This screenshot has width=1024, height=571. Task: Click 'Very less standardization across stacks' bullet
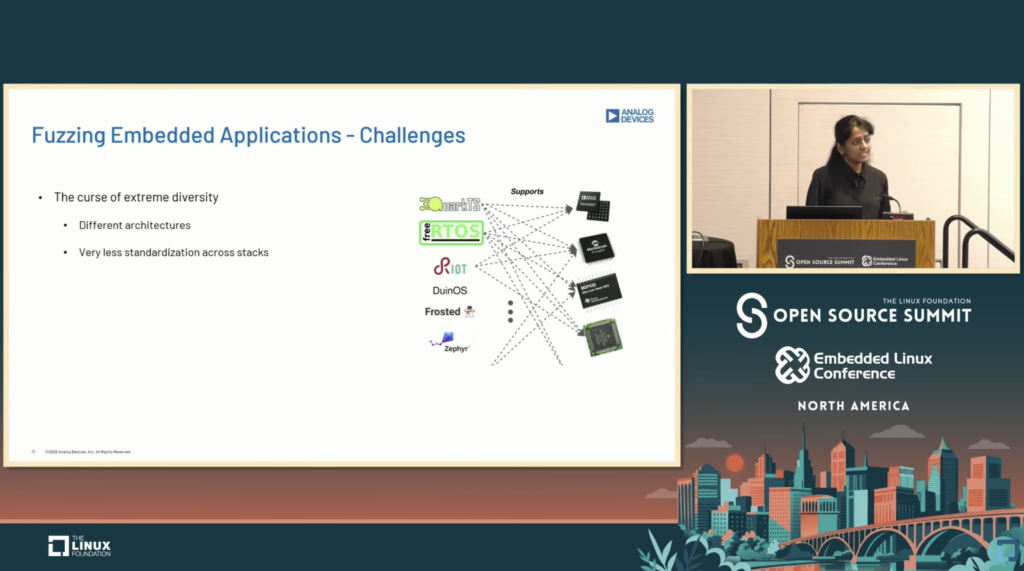(x=174, y=253)
